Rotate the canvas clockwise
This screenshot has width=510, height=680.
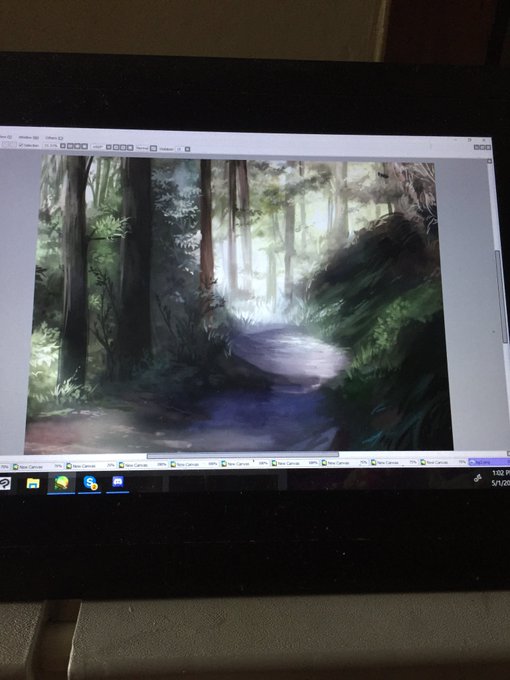(123, 147)
